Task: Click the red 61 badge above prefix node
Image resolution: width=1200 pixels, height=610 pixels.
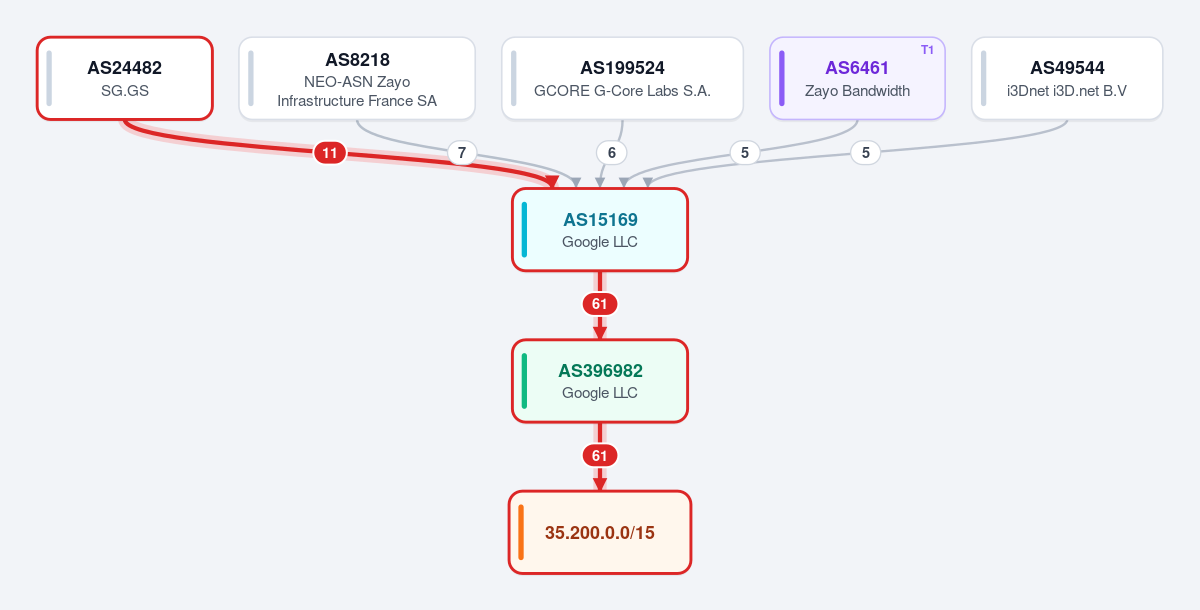Action: [x=600, y=456]
